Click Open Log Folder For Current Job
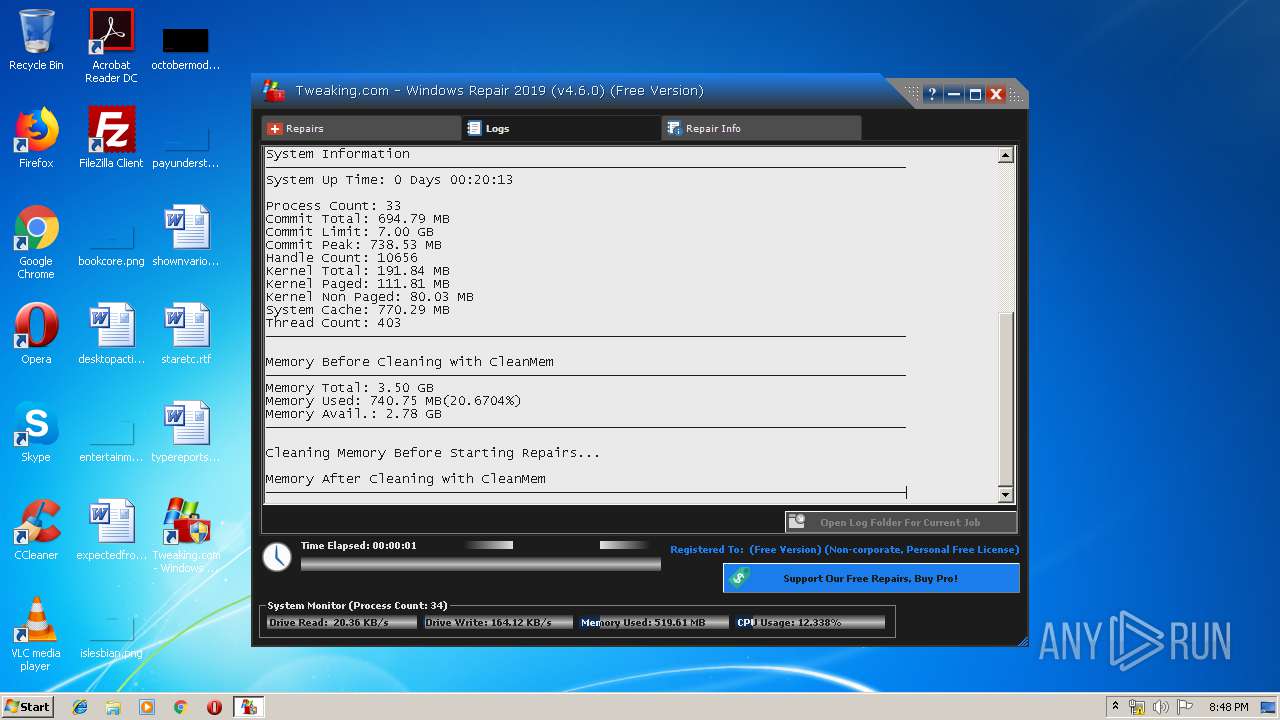Screen dimensions: 1280x720 [901, 522]
